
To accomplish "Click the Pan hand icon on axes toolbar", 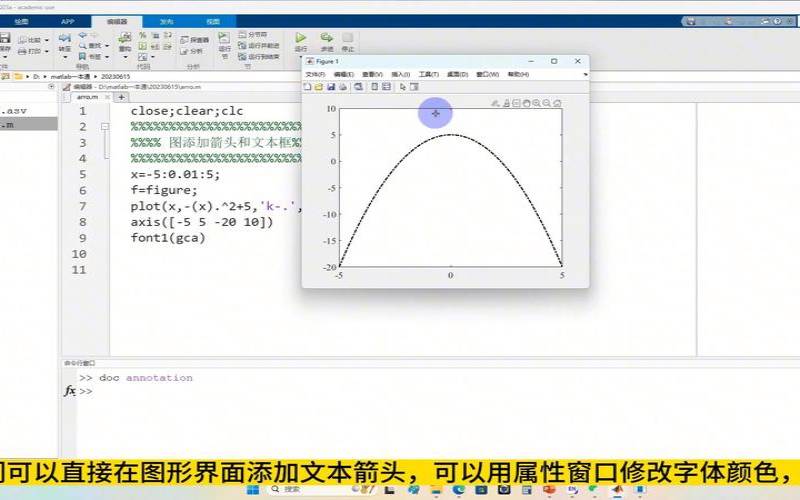I will (x=526, y=103).
